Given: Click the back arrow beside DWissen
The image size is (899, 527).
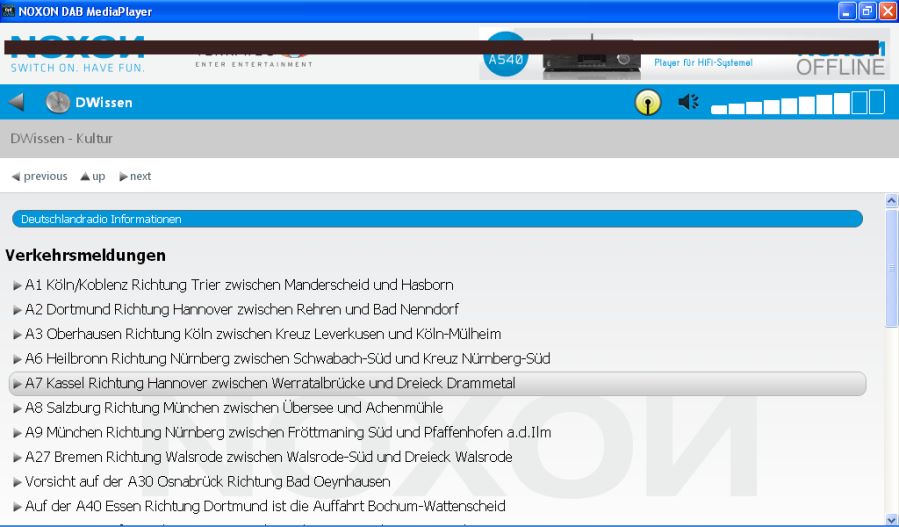Looking at the screenshot, I should click(17, 102).
